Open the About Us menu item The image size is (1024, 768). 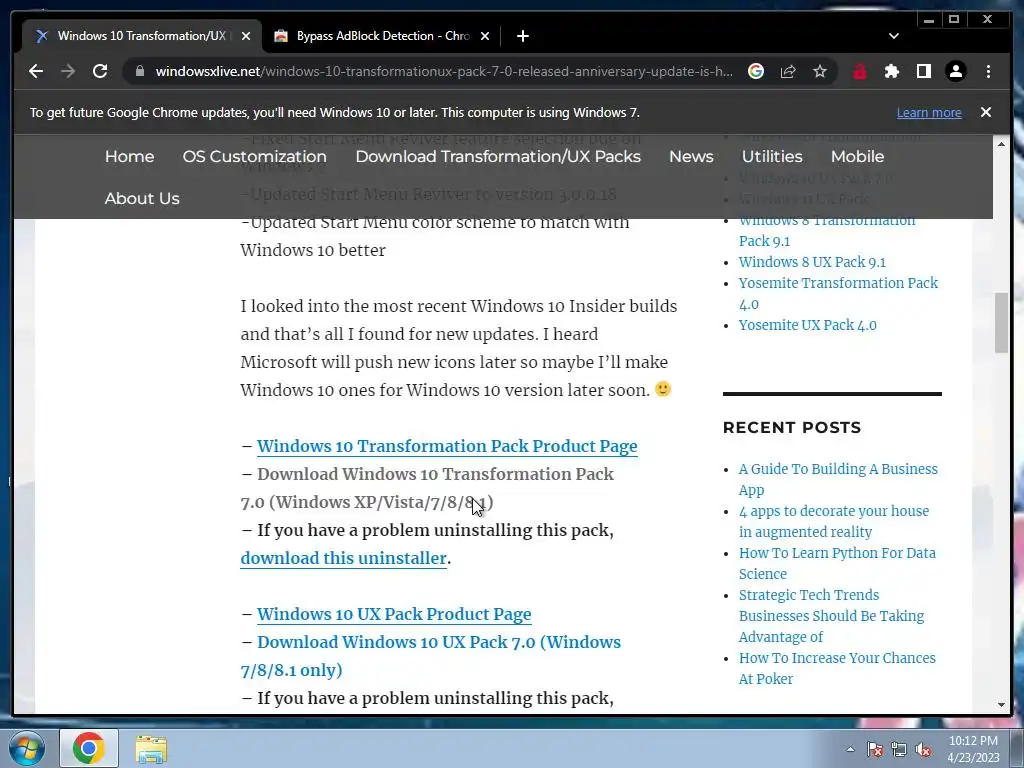(x=142, y=199)
